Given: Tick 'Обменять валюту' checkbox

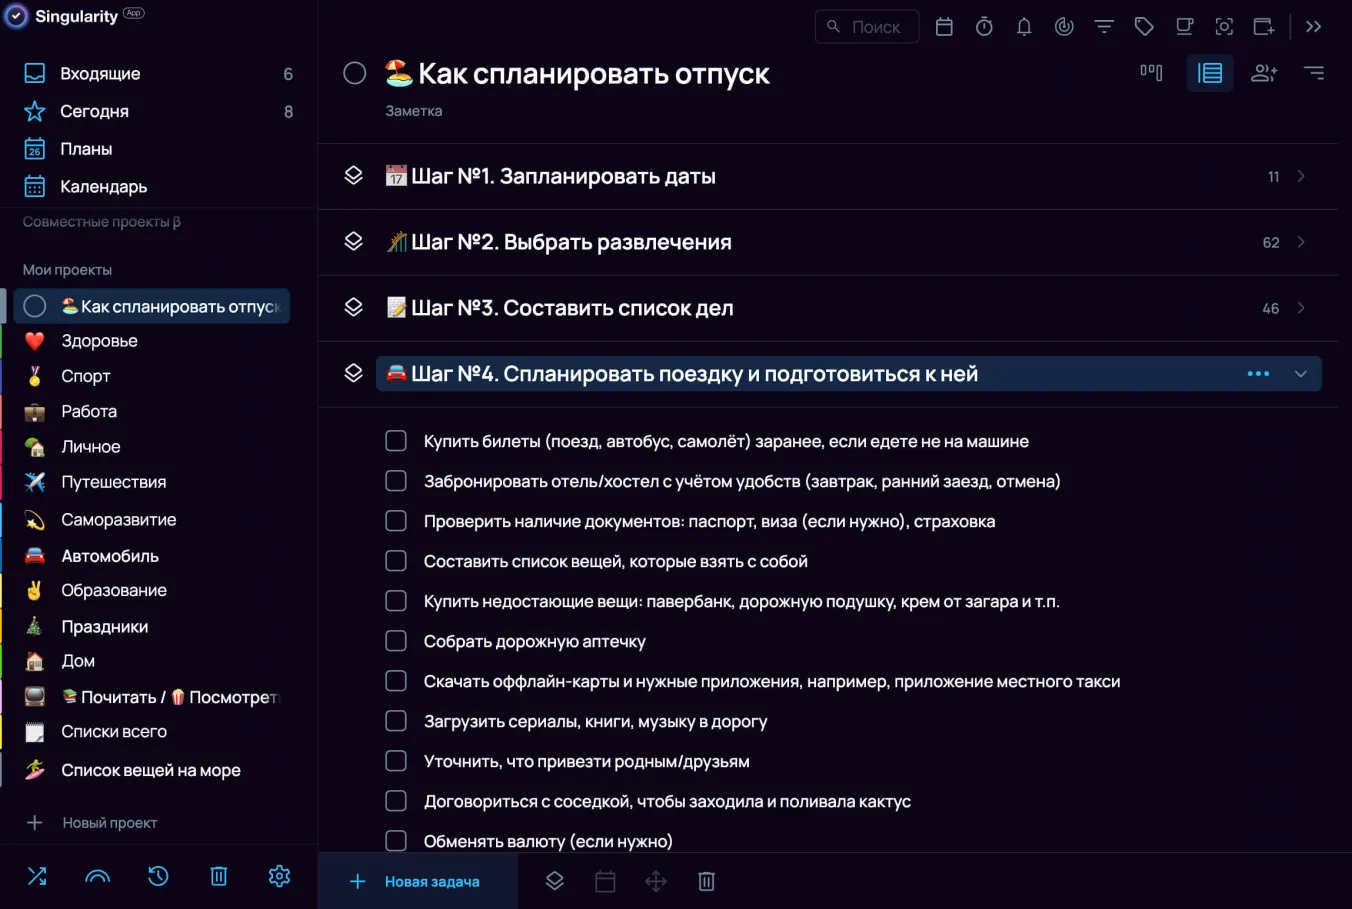Looking at the screenshot, I should pos(396,841).
